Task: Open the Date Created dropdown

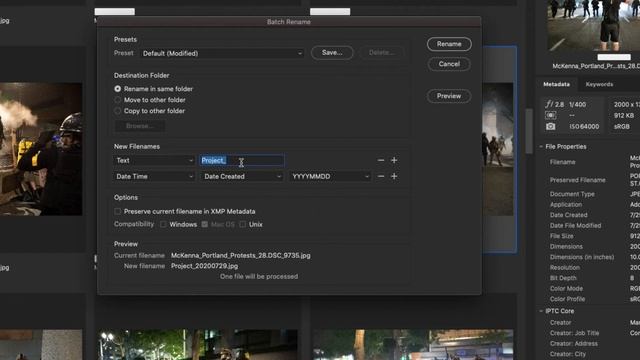Action: [242, 176]
